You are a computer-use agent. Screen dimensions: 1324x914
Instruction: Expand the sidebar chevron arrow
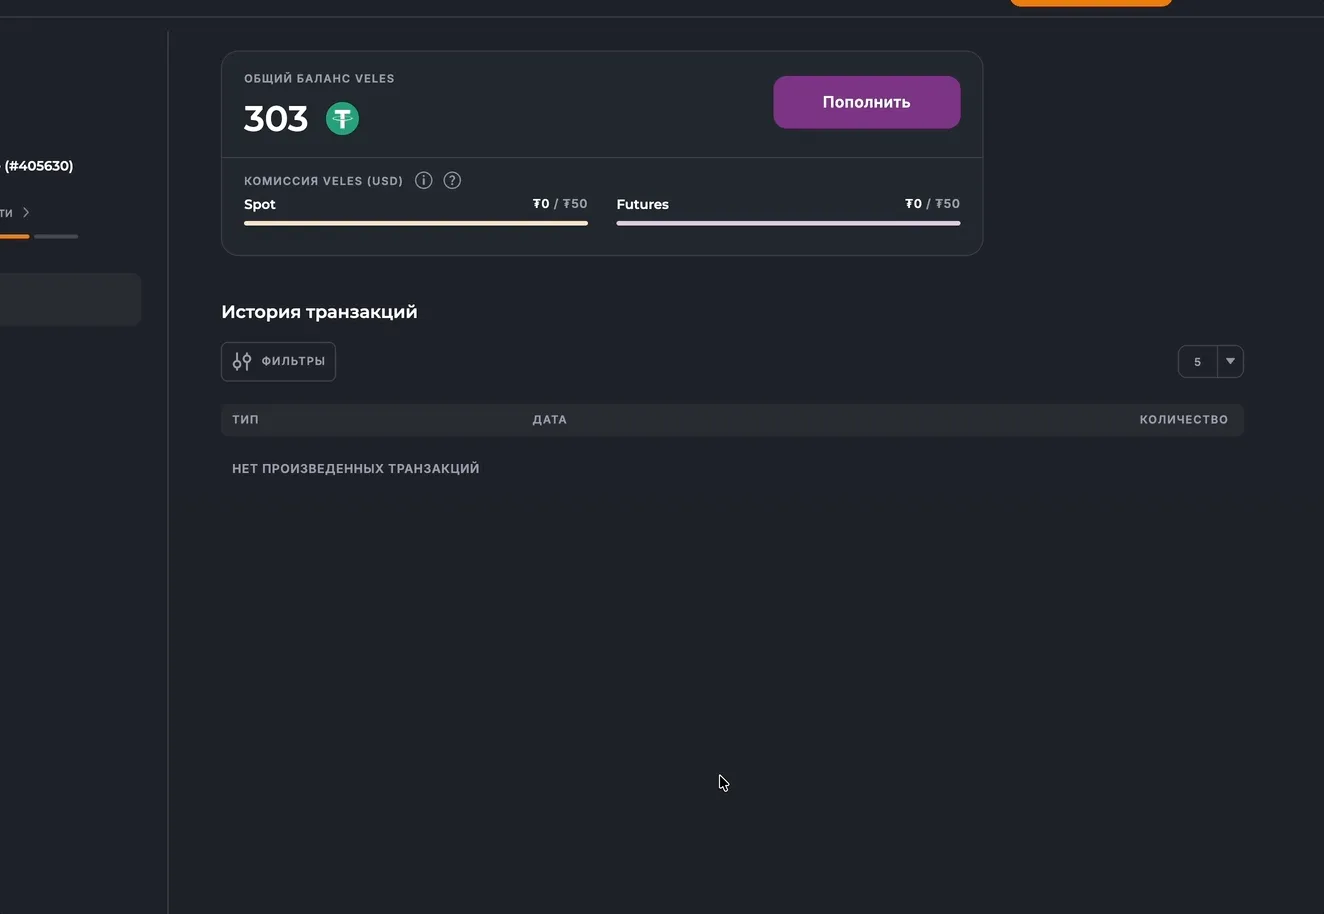click(x=26, y=212)
